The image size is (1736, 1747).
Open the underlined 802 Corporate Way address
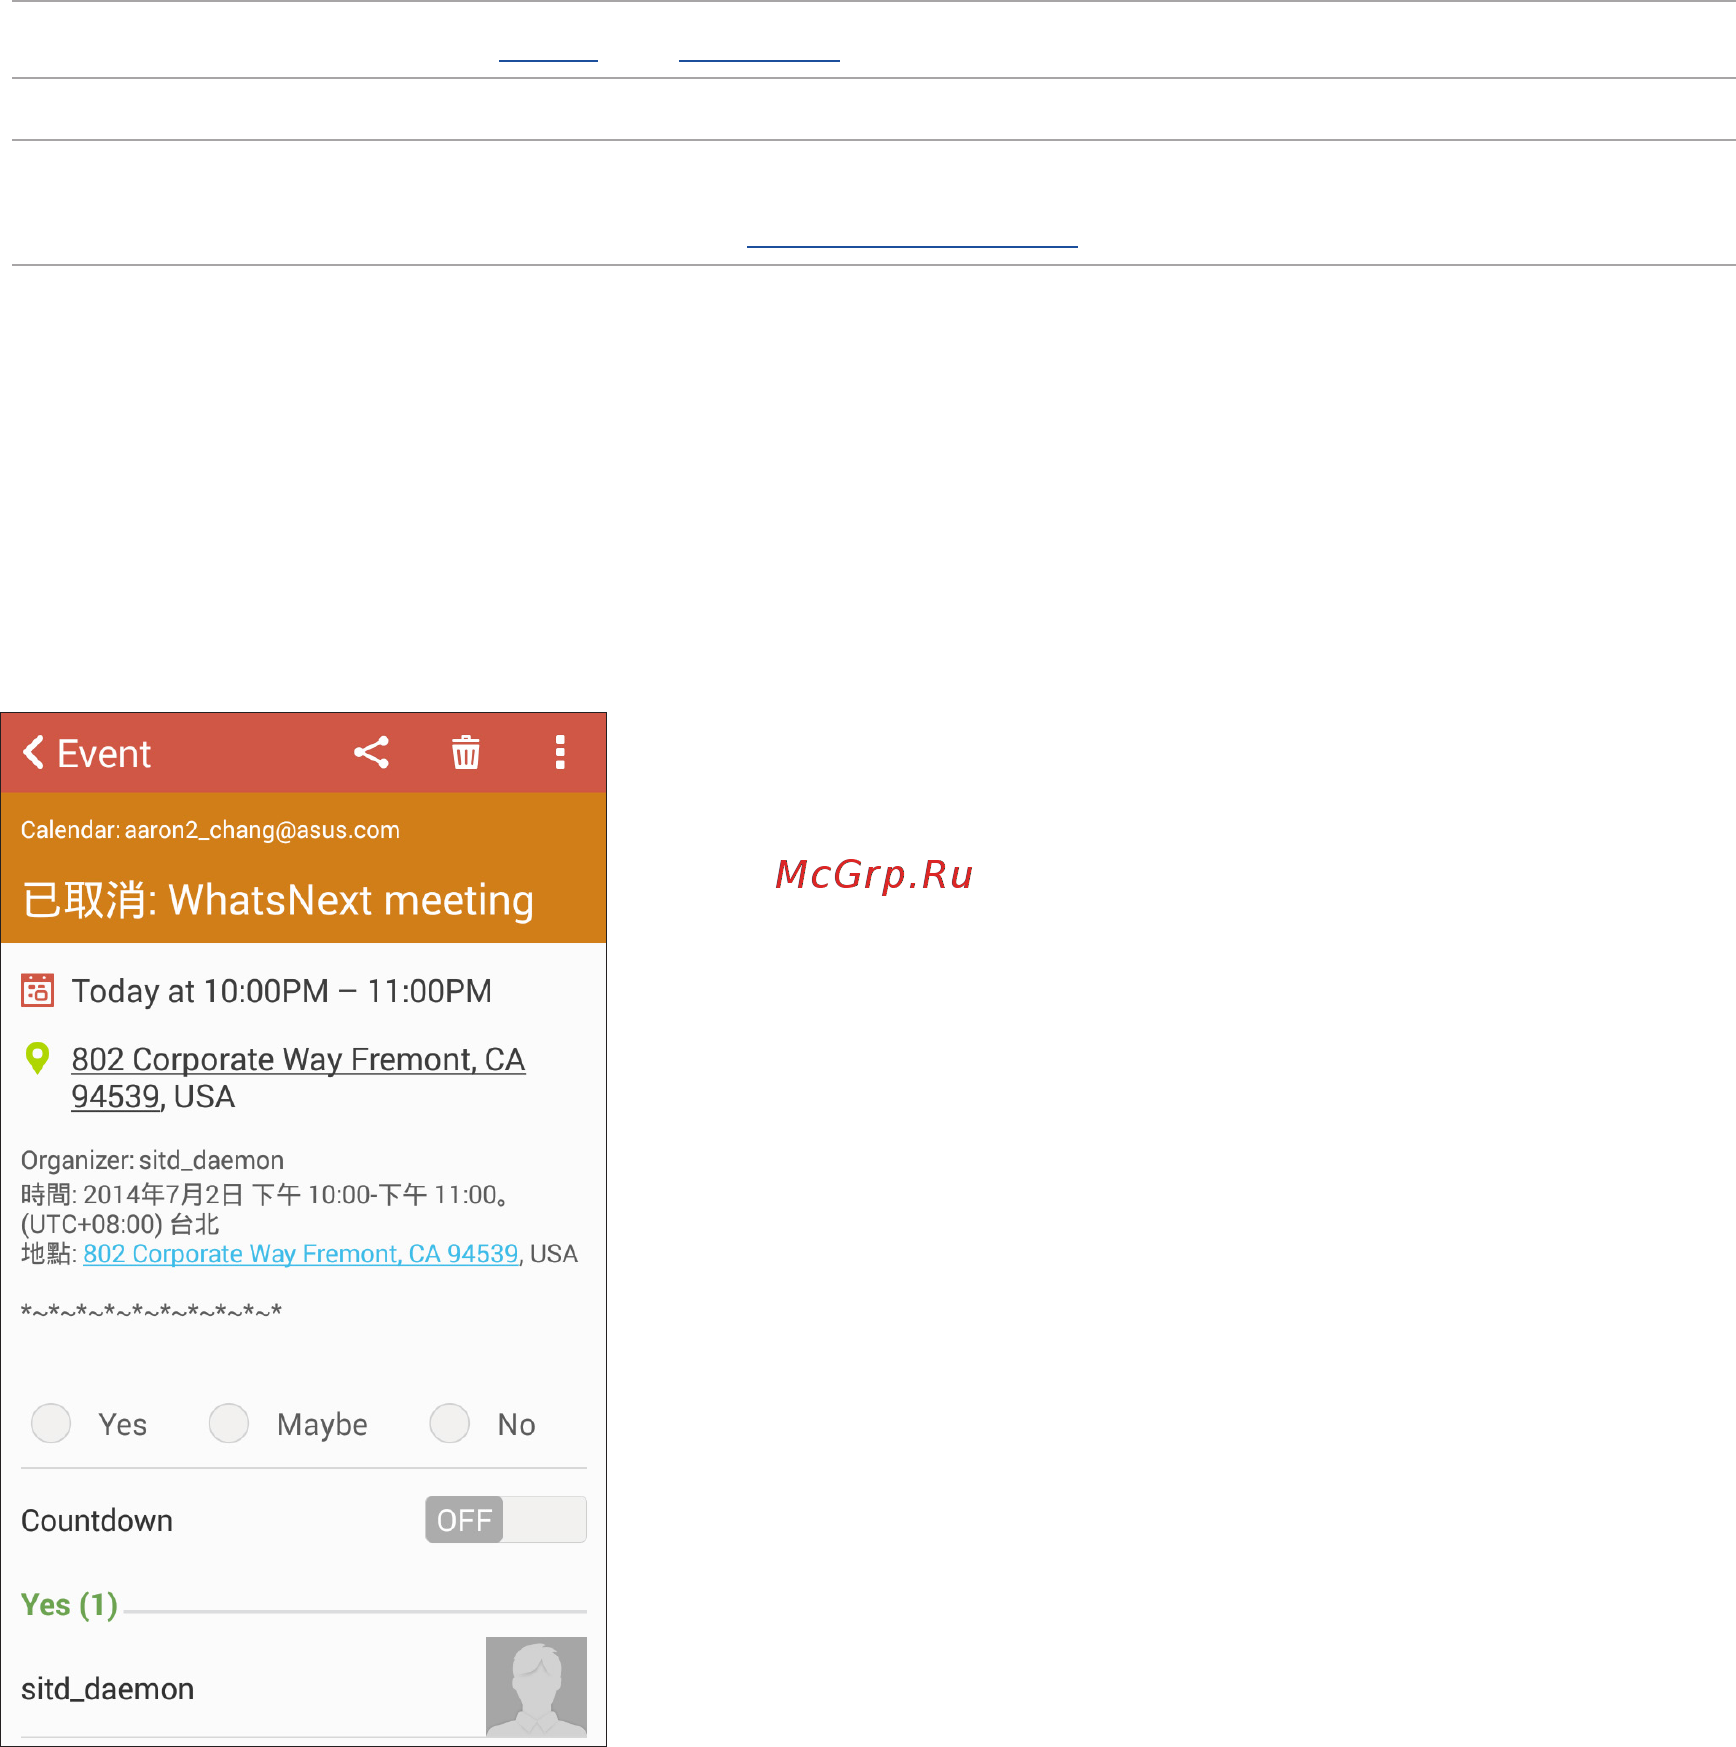pyautogui.click(x=298, y=1078)
